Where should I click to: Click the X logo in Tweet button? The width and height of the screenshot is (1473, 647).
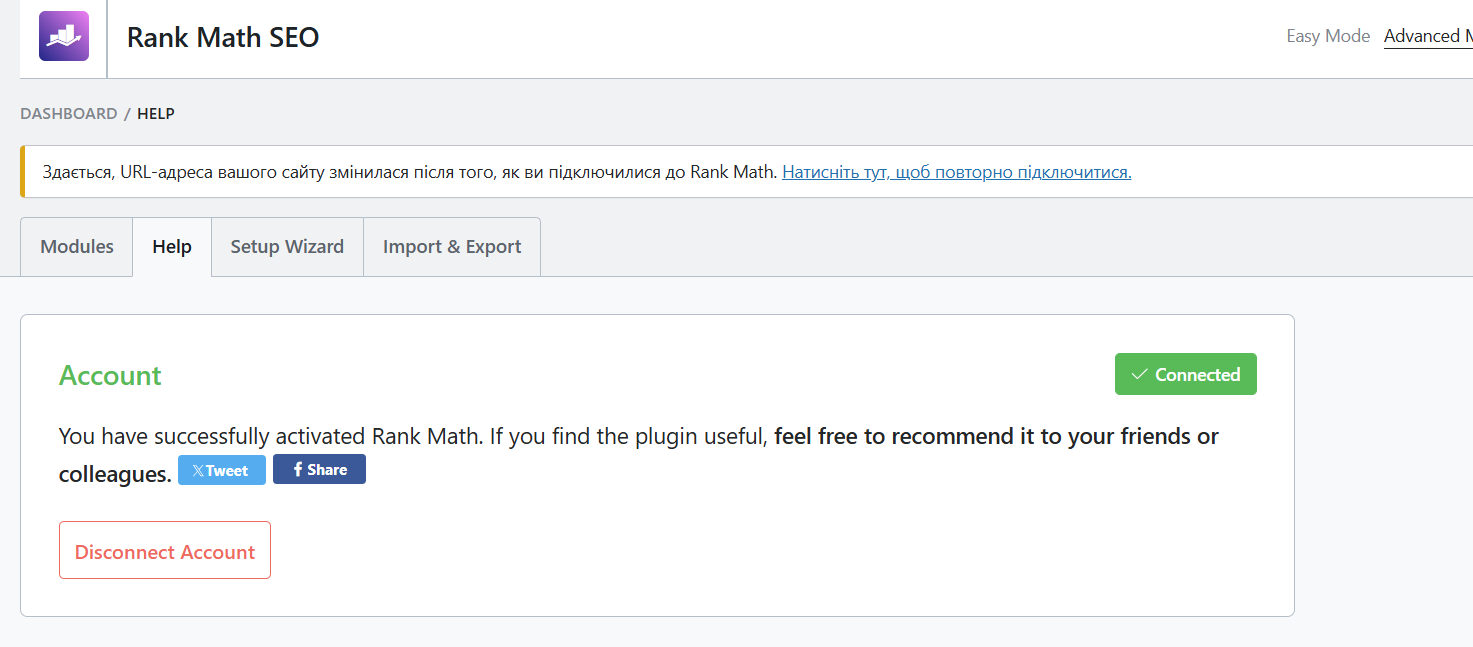(x=197, y=471)
